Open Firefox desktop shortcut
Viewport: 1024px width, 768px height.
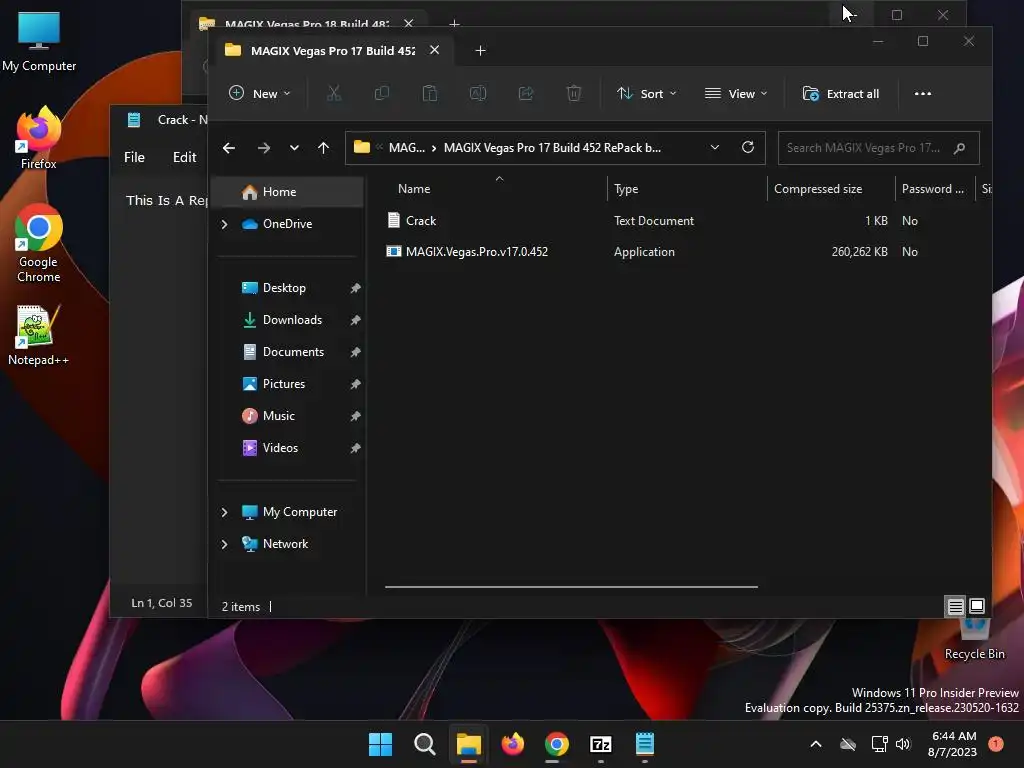click(x=39, y=138)
